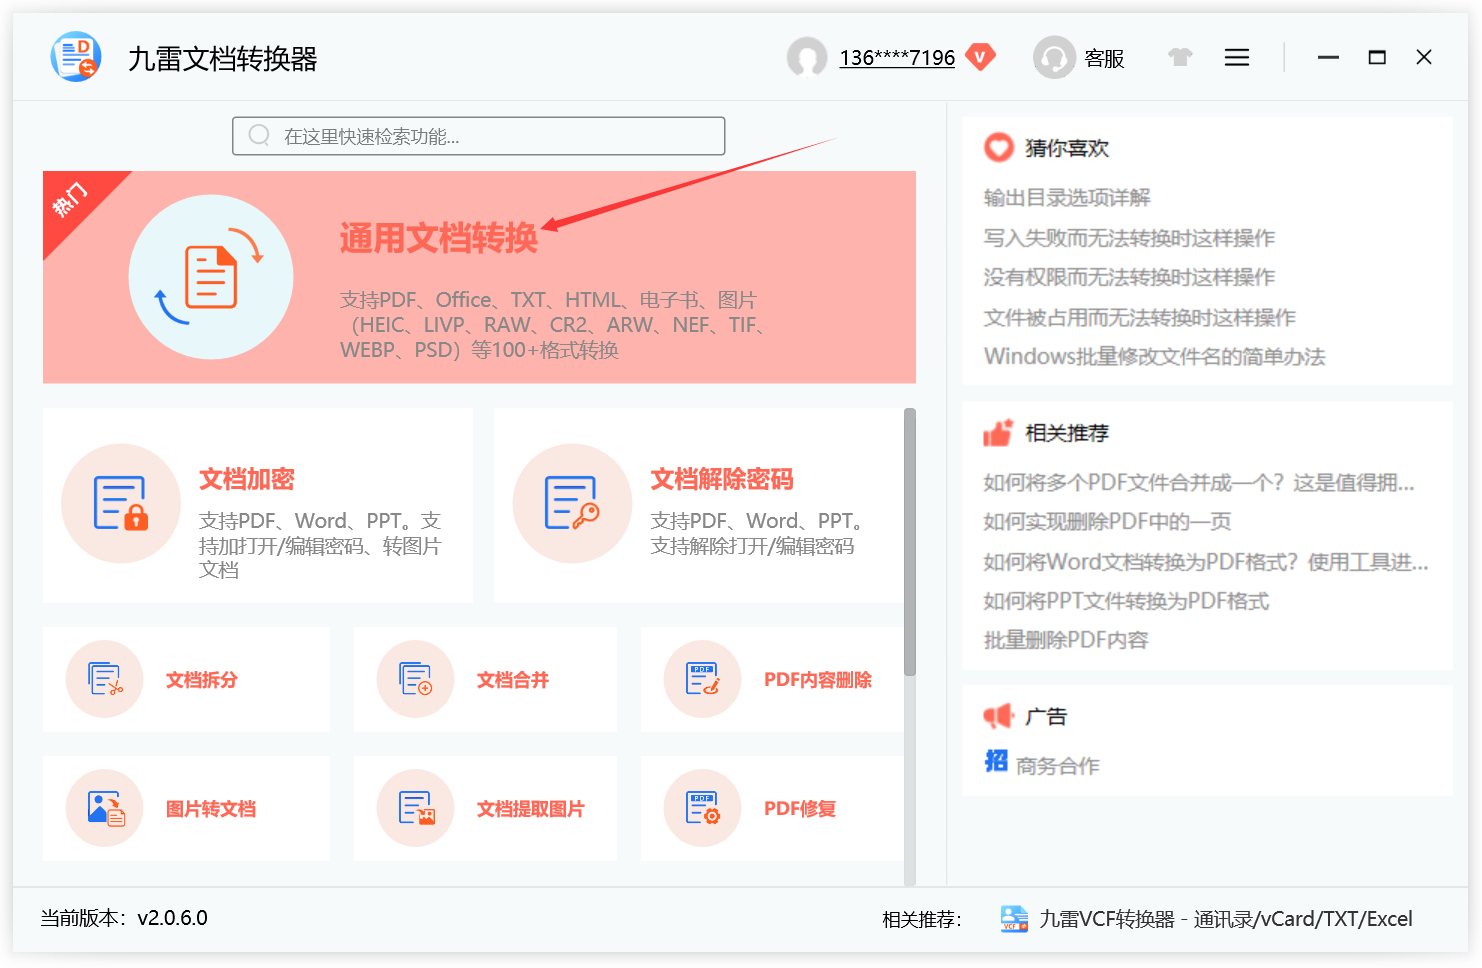Click the 热门 hot ribbon badge

[72, 200]
